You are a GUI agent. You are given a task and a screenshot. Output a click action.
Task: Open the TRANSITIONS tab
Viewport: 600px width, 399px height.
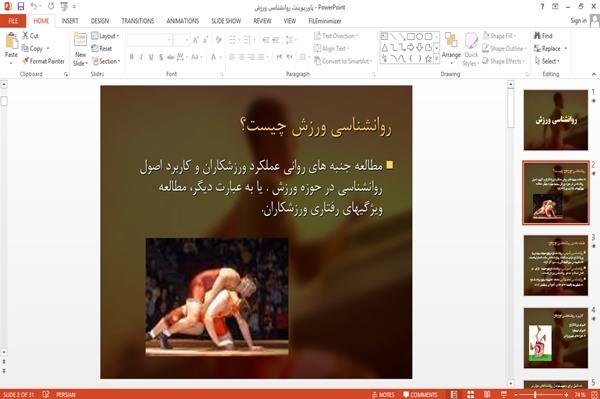pyautogui.click(x=138, y=21)
